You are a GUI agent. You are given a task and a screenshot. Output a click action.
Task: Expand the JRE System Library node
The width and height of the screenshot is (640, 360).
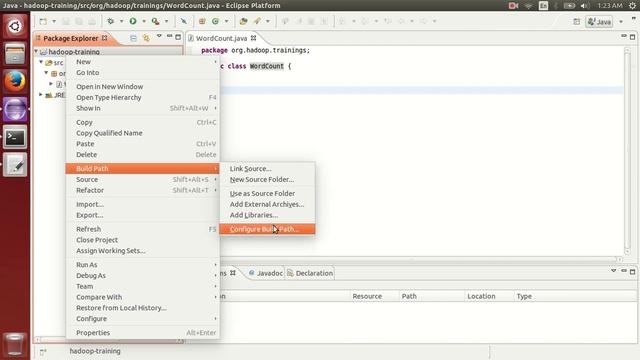pyautogui.click(x=41, y=95)
